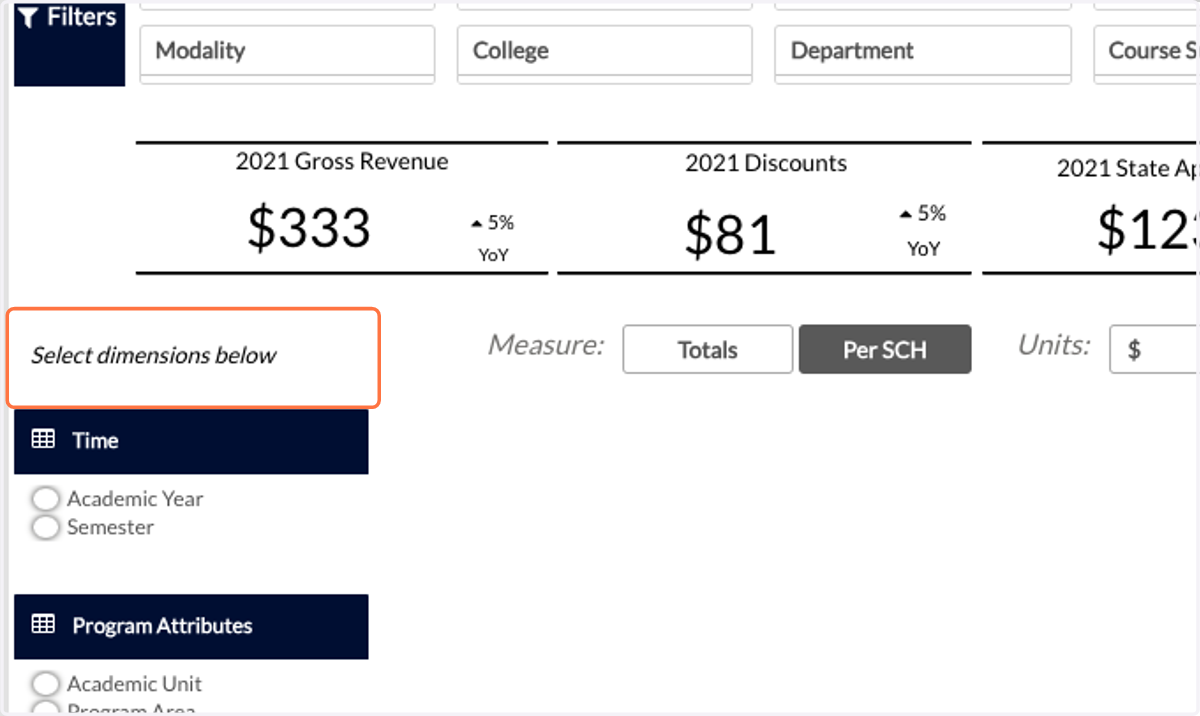Click the Gross Revenue YoY up arrow
The width and height of the screenshot is (1200, 716).
point(478,225)
